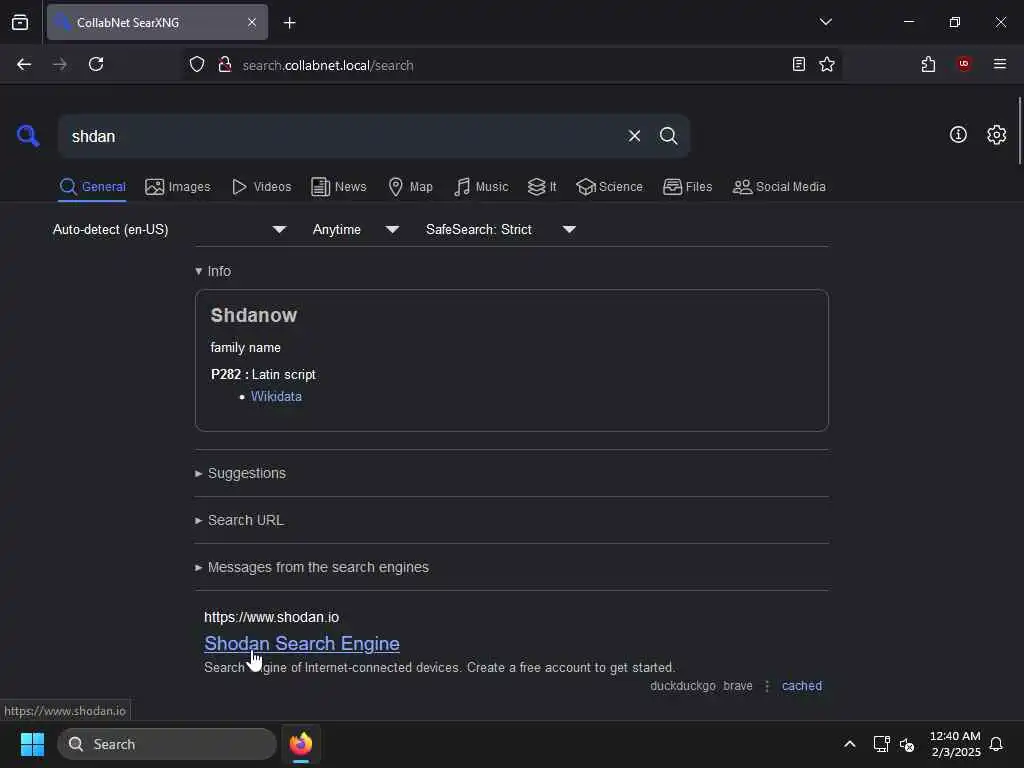The image size is (1024, 768).
Task: Reload the current page
Action: coord(96,65)
